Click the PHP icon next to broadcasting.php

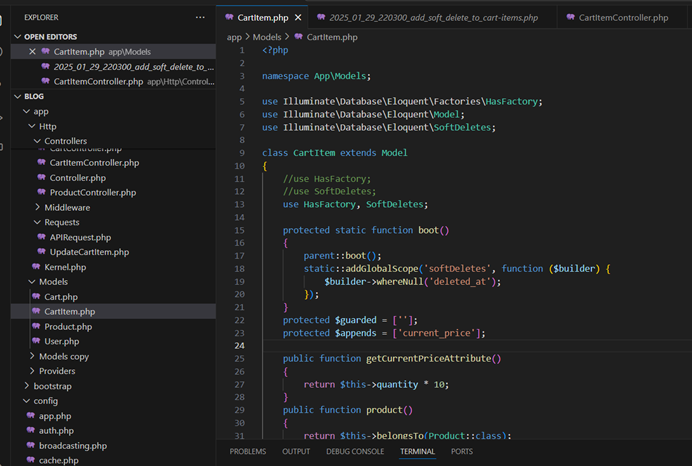[x=33, y=445]
